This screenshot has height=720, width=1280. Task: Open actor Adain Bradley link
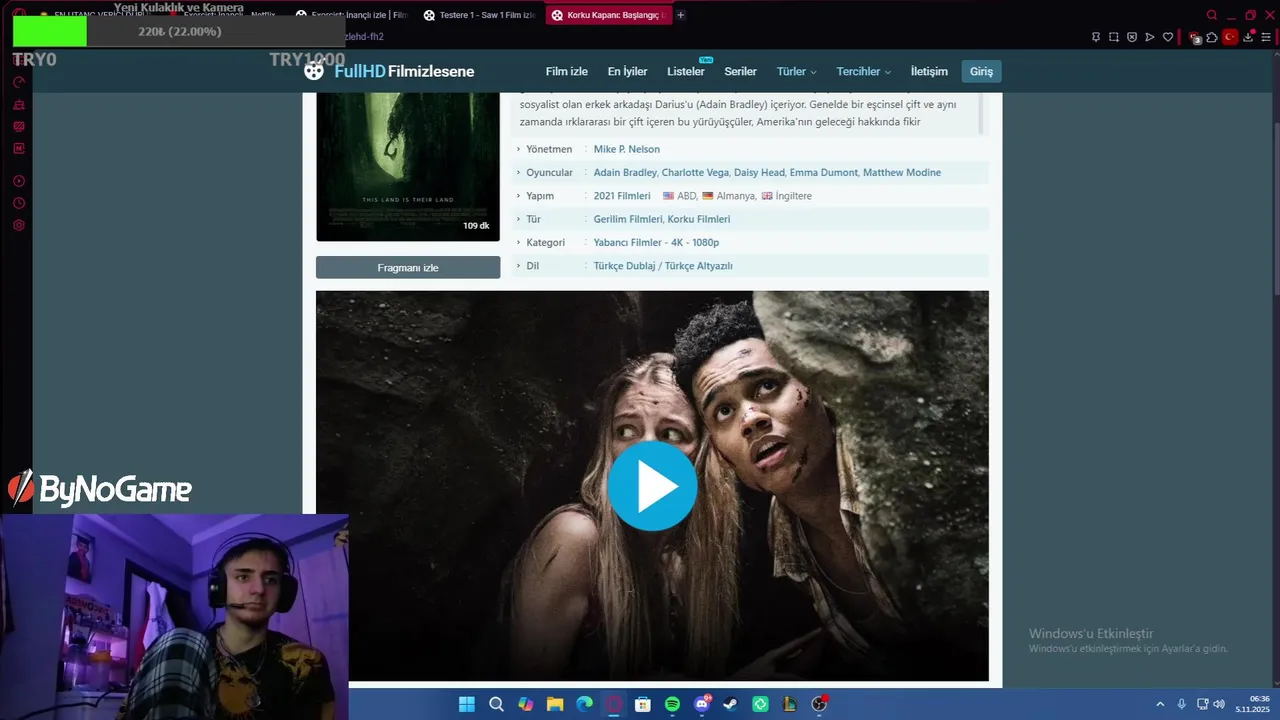pyautogui.click(x=625, y=172)
